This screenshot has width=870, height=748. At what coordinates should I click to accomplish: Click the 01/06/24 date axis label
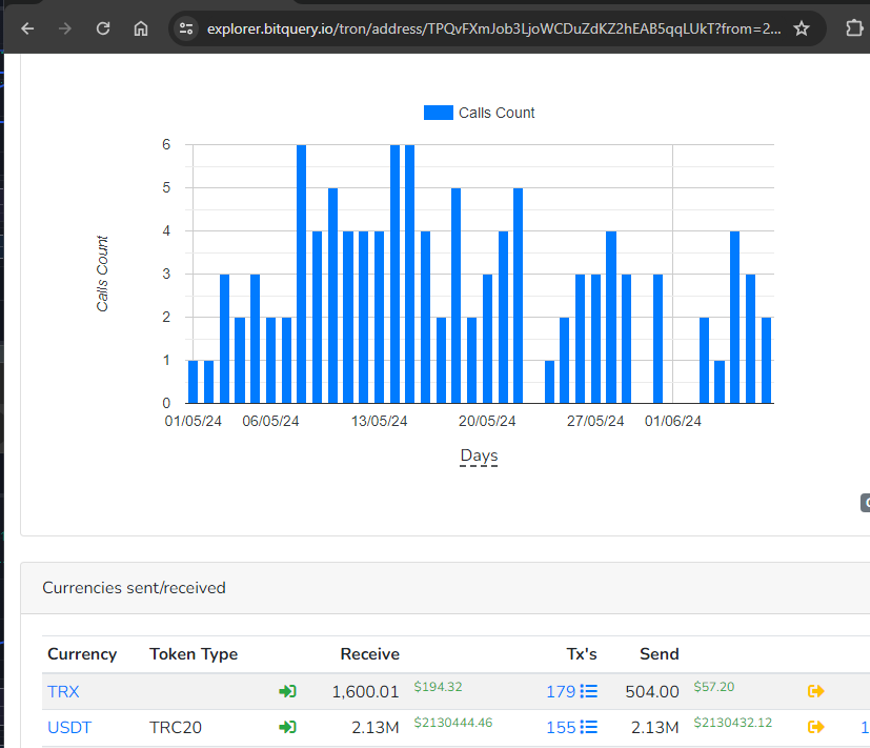coord(672,421)
